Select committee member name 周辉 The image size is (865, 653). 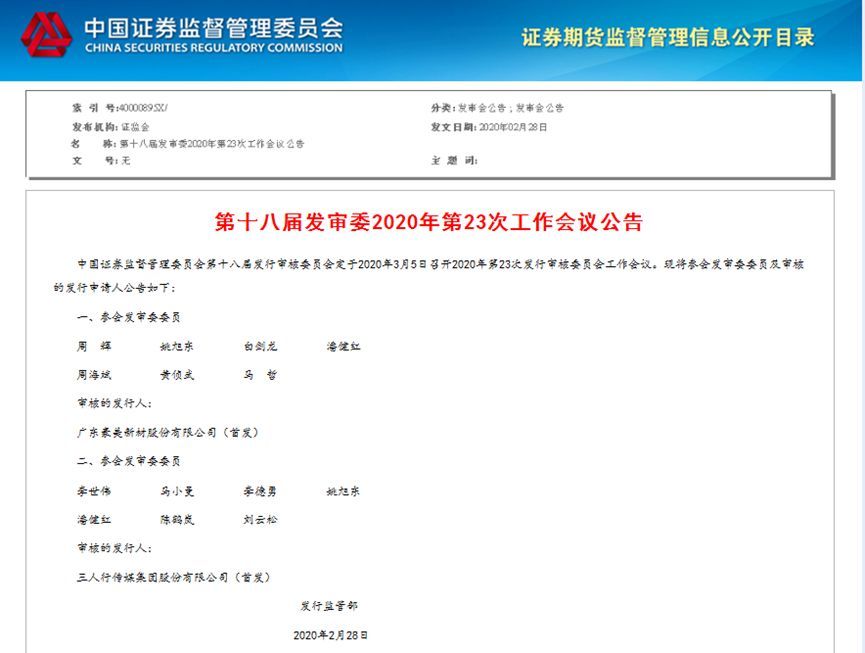94,346
